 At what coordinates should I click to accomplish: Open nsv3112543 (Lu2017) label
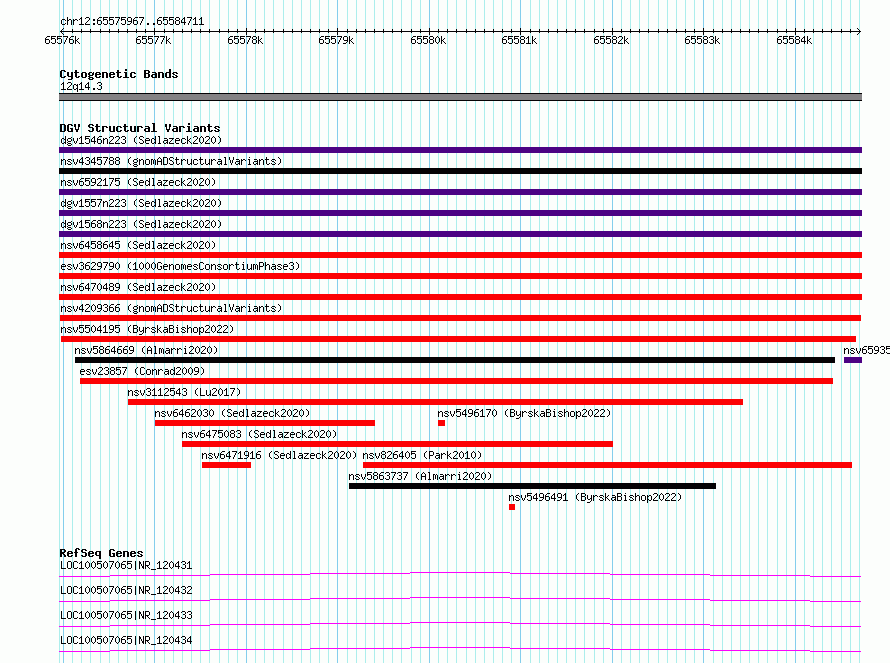click(x=184, y=392)
